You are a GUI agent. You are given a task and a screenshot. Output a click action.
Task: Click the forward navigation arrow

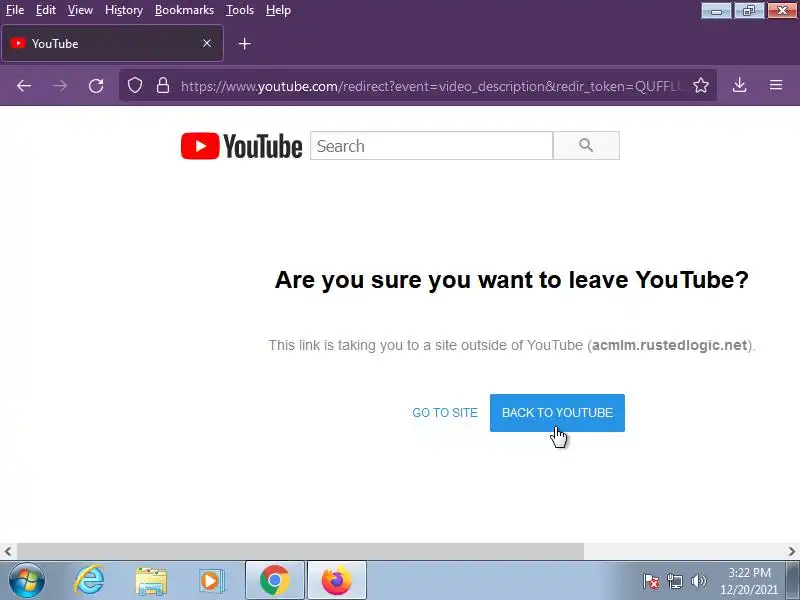(x=60, y=86)
